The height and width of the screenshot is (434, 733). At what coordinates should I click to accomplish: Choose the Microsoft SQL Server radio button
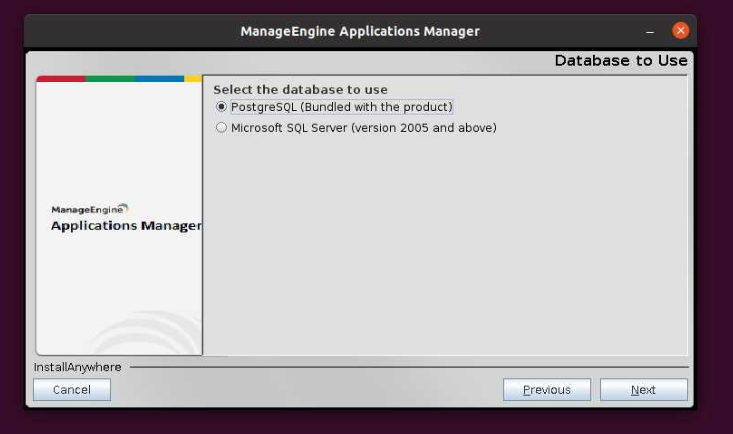222,128
